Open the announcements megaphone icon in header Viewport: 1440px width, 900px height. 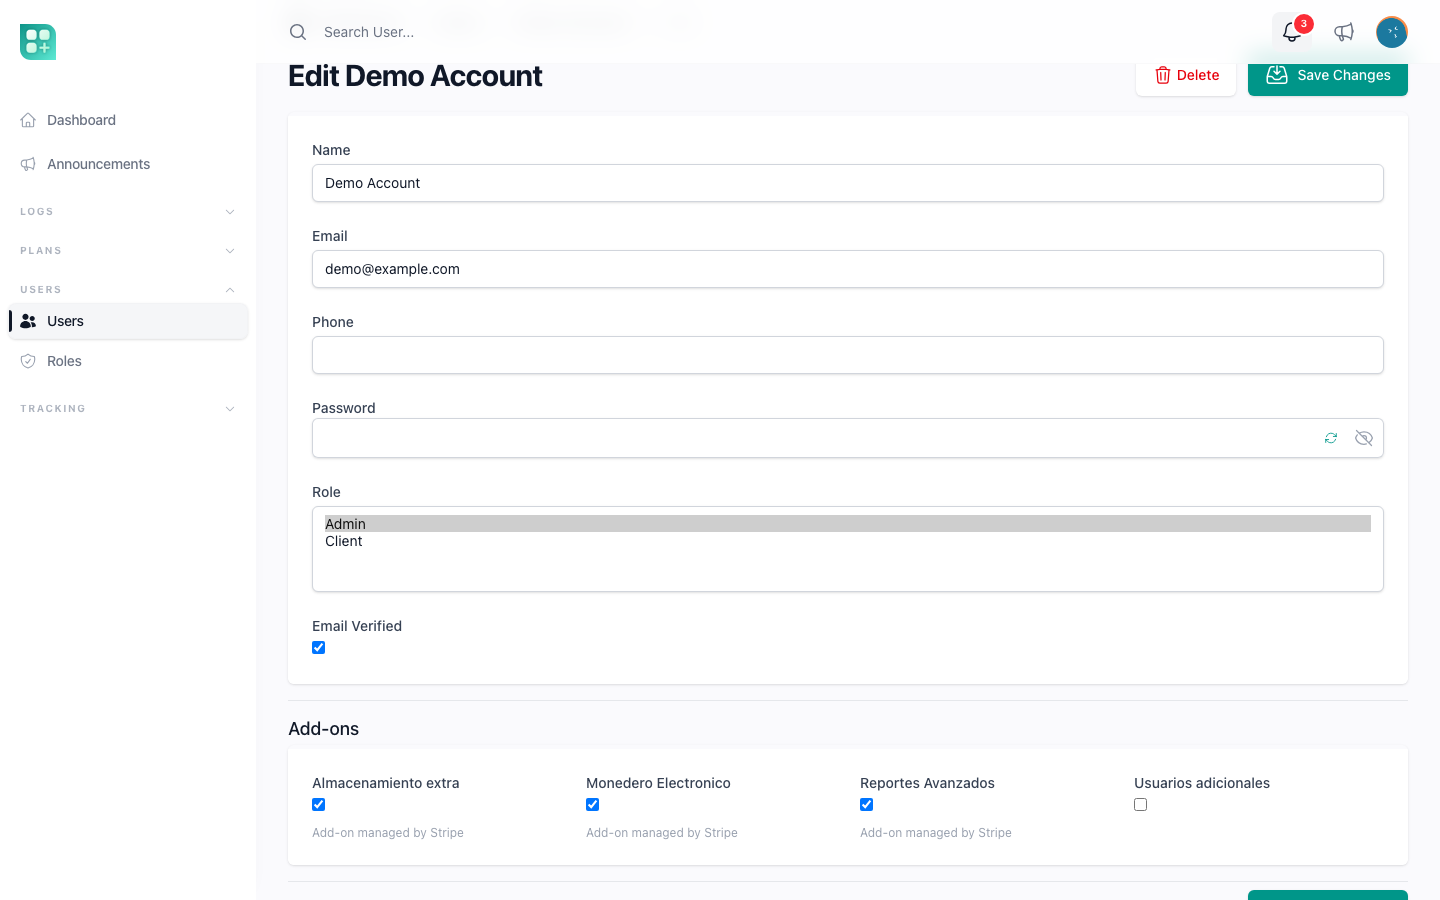coord(1344,32)
